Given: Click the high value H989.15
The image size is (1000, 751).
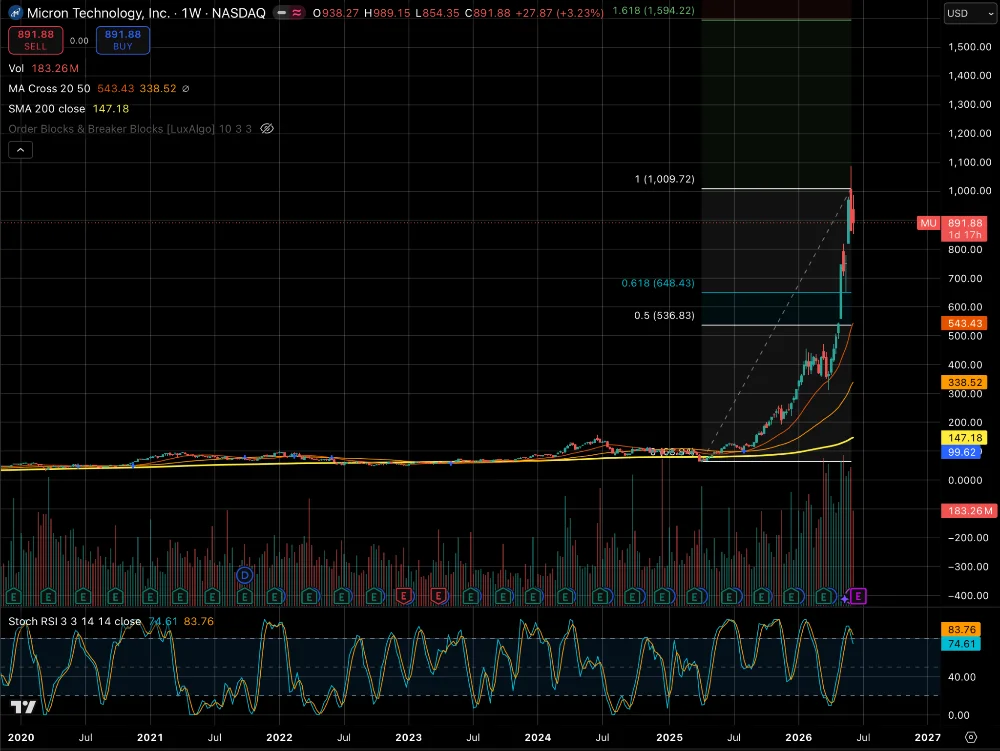Looking at the screenshot, I should click(x=386, y=13).
